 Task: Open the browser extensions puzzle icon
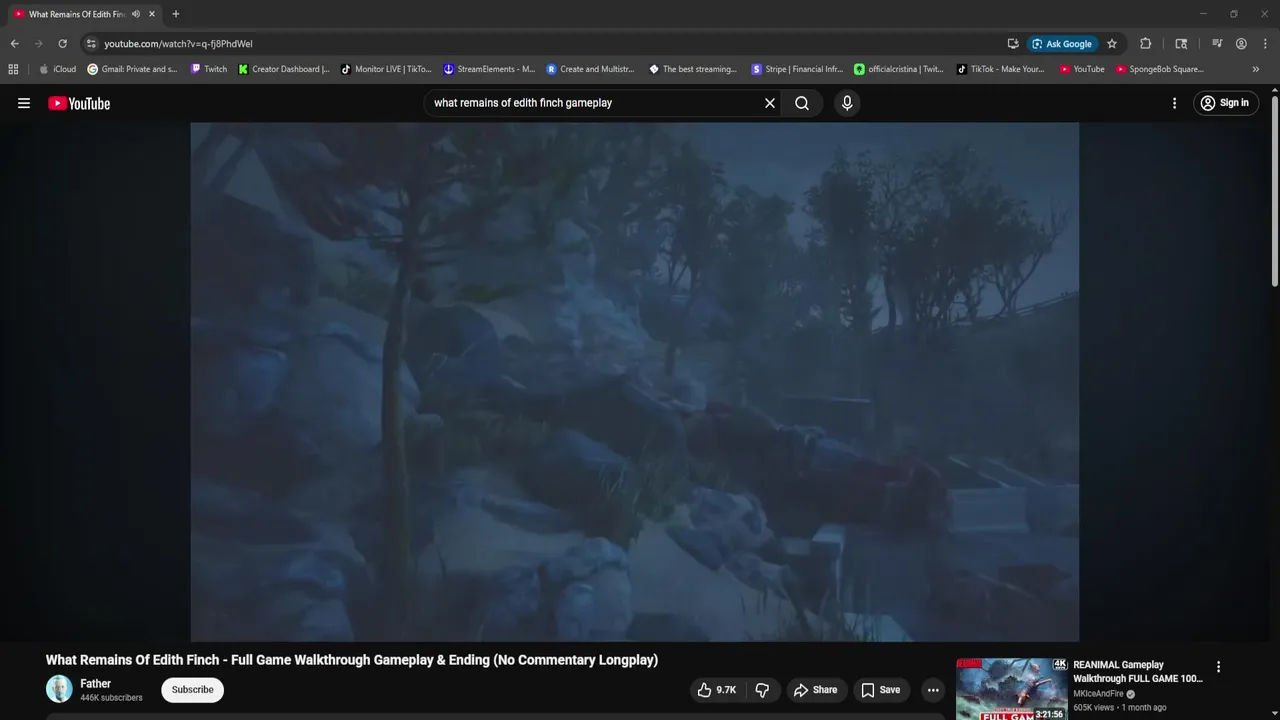pyautogui.click(x=1145, y=44)
